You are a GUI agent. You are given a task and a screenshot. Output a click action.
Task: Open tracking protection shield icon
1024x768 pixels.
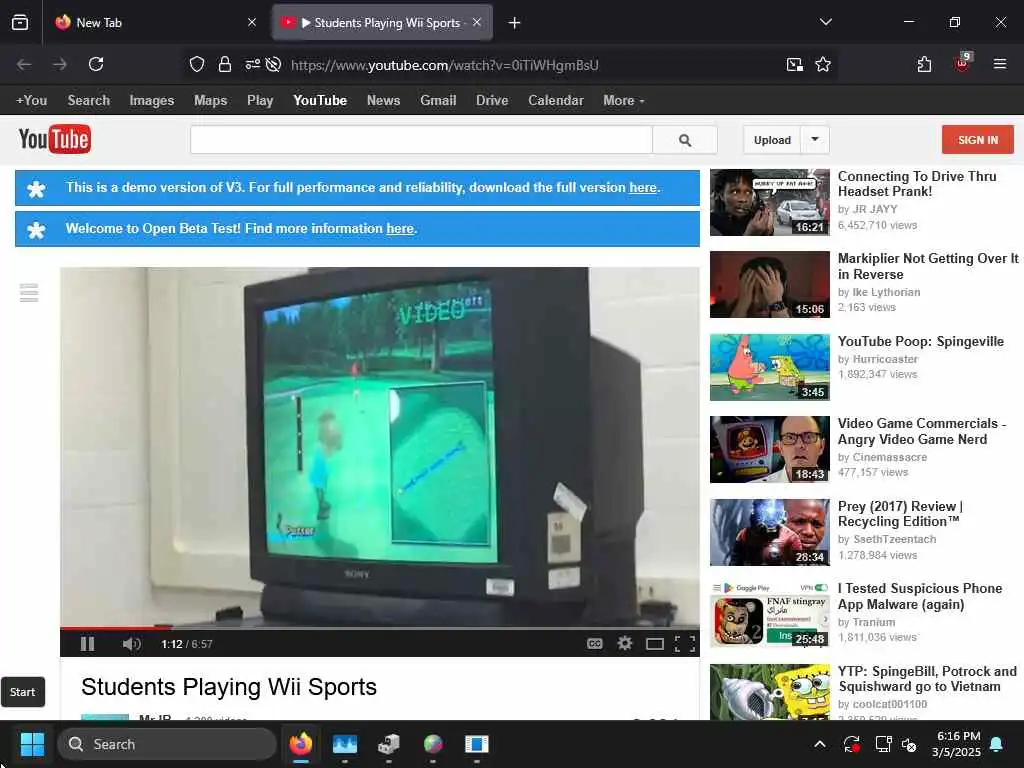click(x=197, y=64)
